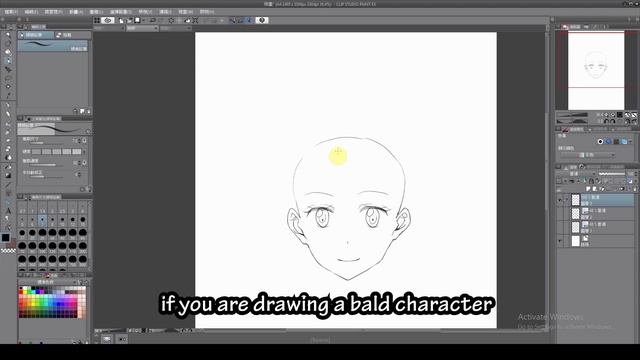Click the rightmost icon in the Navigator's upper icon row
The width and height of the screenshot is (640, 360).
coord(634,115)
